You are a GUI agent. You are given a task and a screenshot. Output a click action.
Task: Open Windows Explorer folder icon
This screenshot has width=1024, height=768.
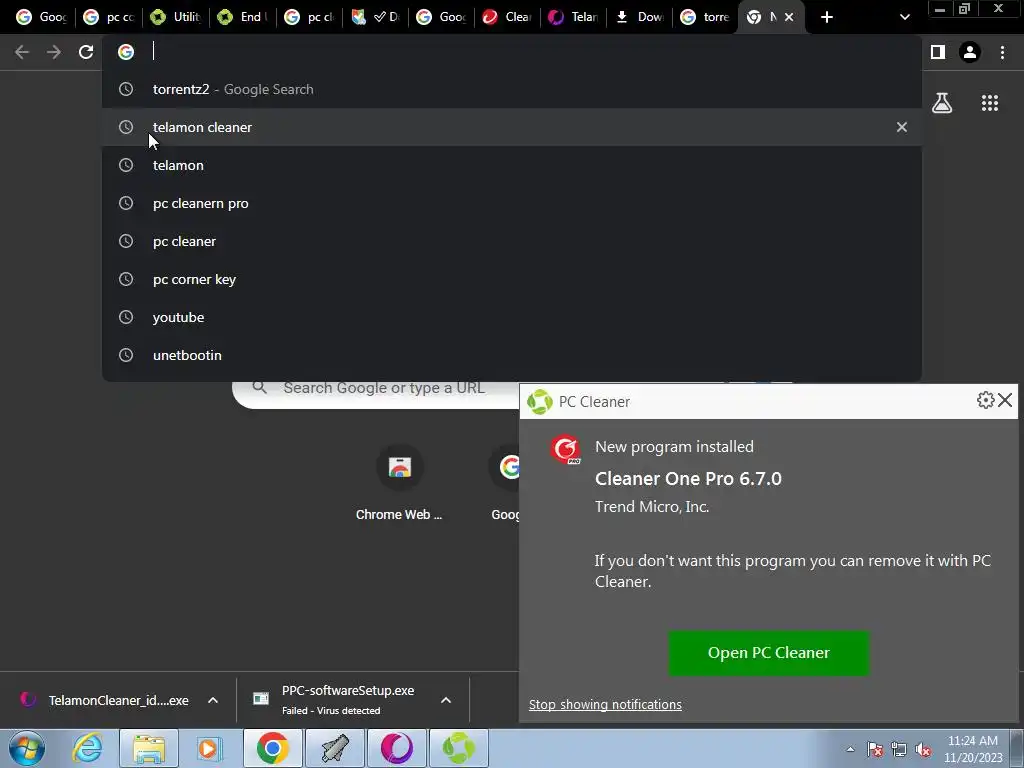tap(149, 748)
